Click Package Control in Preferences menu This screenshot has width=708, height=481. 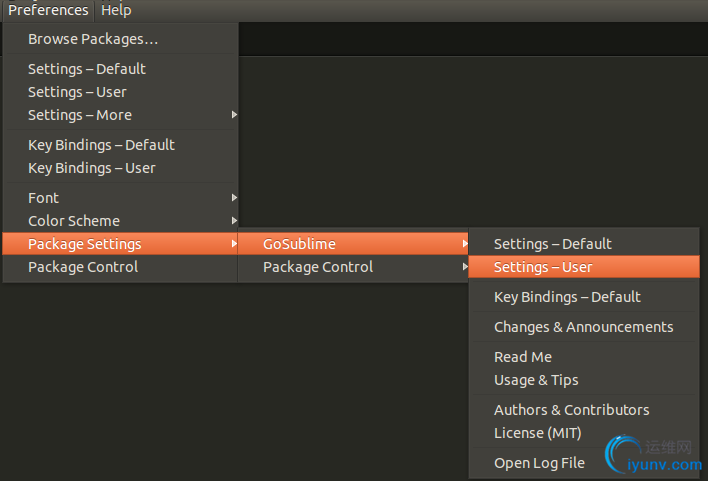pyautogui.click(x=121, y=267)
